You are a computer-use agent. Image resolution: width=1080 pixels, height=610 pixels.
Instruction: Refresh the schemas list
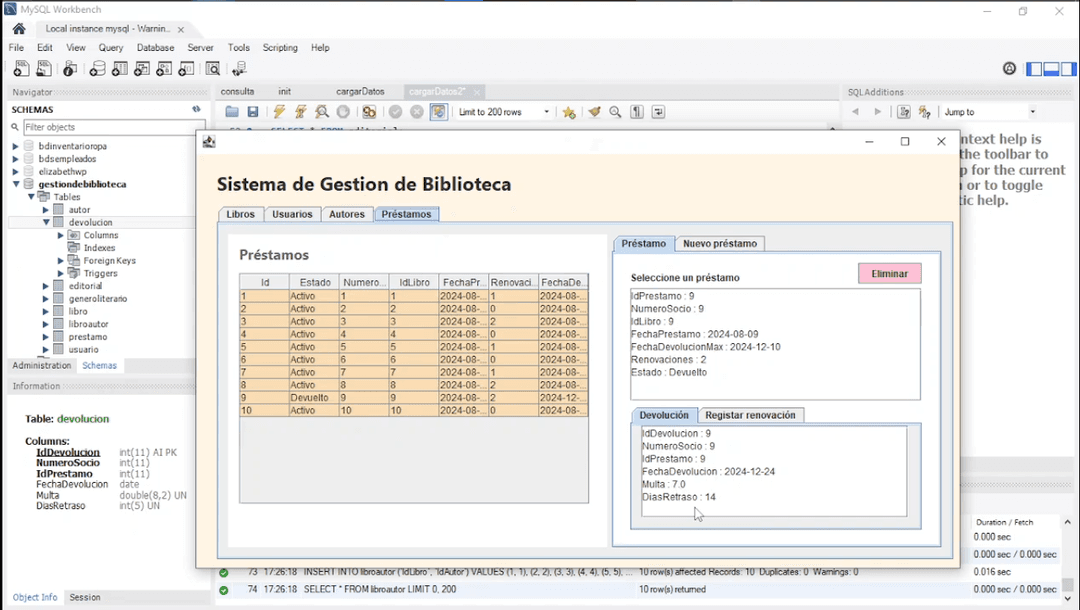click(x=196, y=109)
